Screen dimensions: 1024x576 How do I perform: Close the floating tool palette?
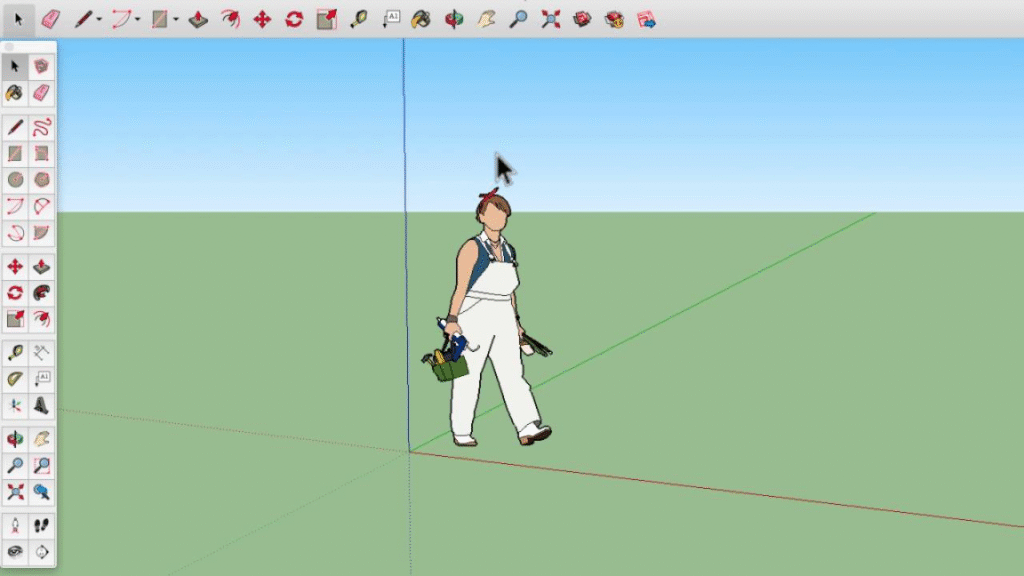coord(9,46)
